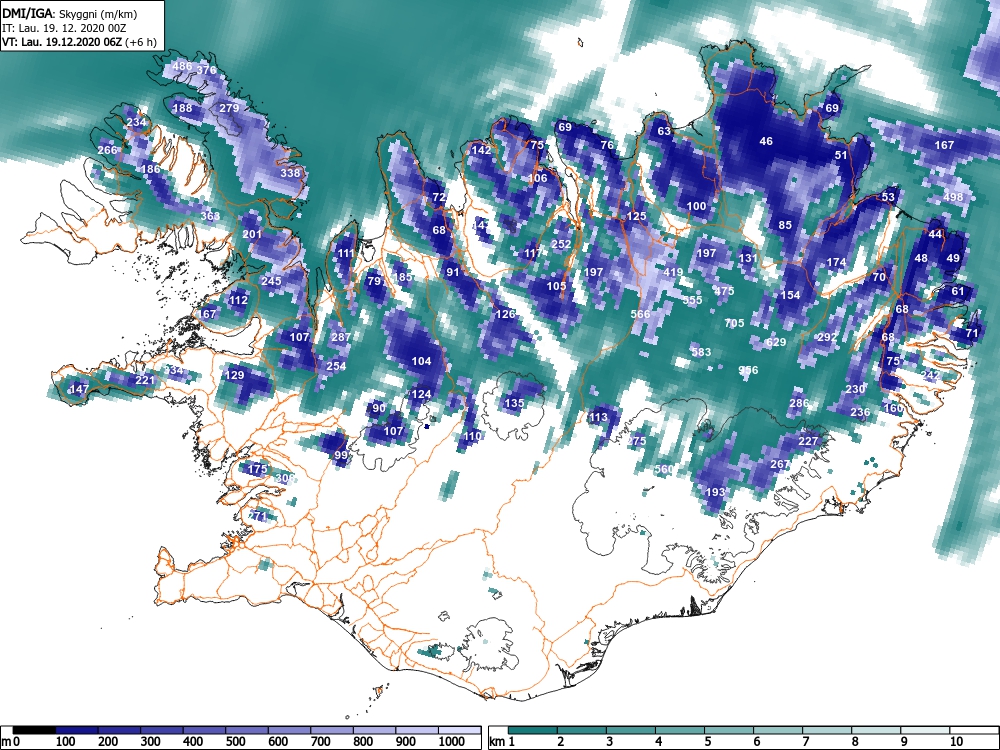
Task: Click the legend swatch between 9 and 10 km
Action: [x=925, y=730]
